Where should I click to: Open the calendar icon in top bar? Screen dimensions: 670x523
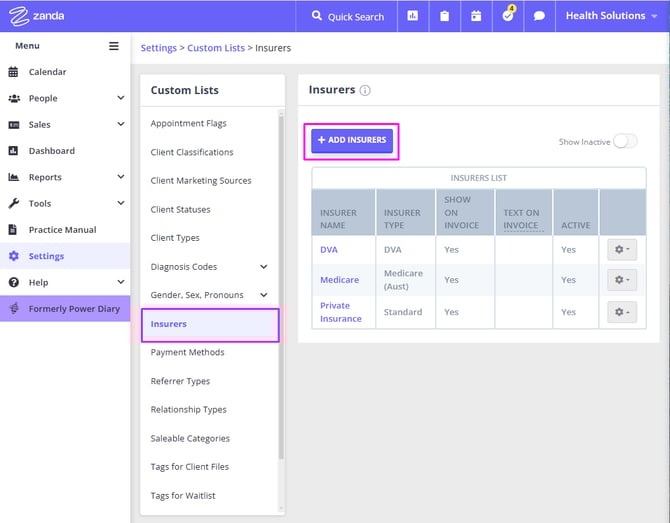pyautogui.click(x=476, y=16)
